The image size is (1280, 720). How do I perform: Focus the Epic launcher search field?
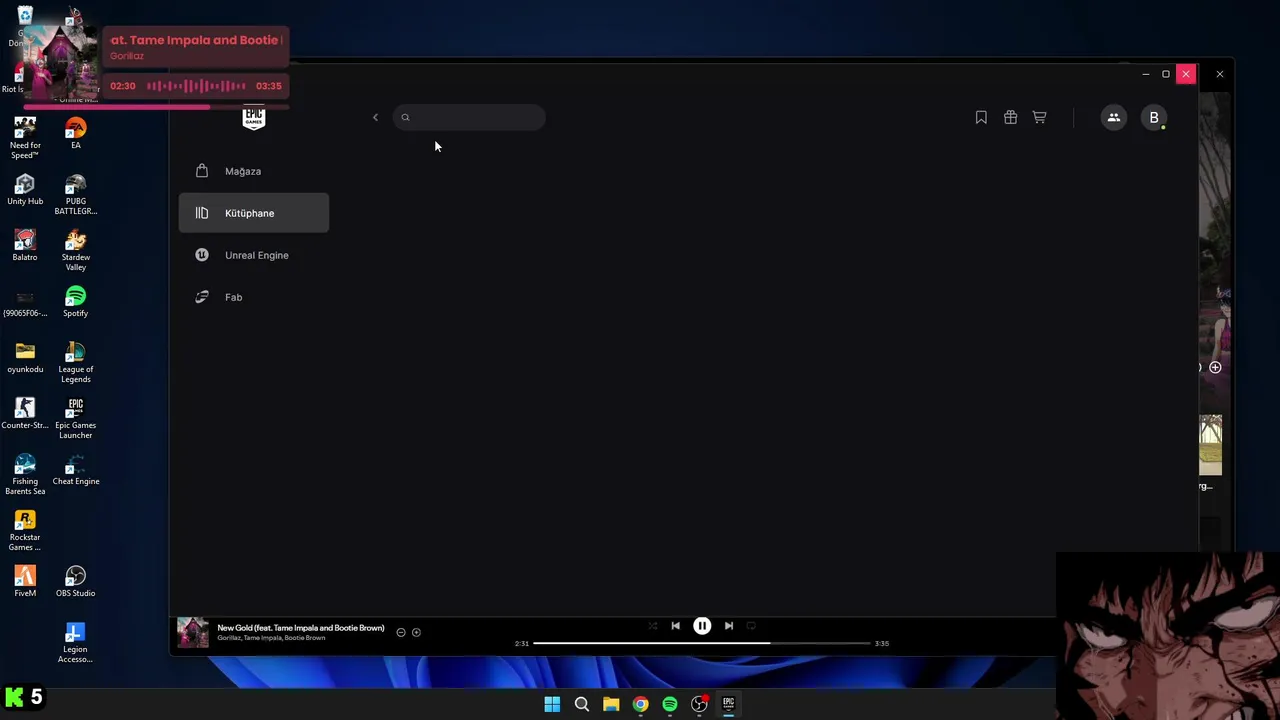click(469, 117)
